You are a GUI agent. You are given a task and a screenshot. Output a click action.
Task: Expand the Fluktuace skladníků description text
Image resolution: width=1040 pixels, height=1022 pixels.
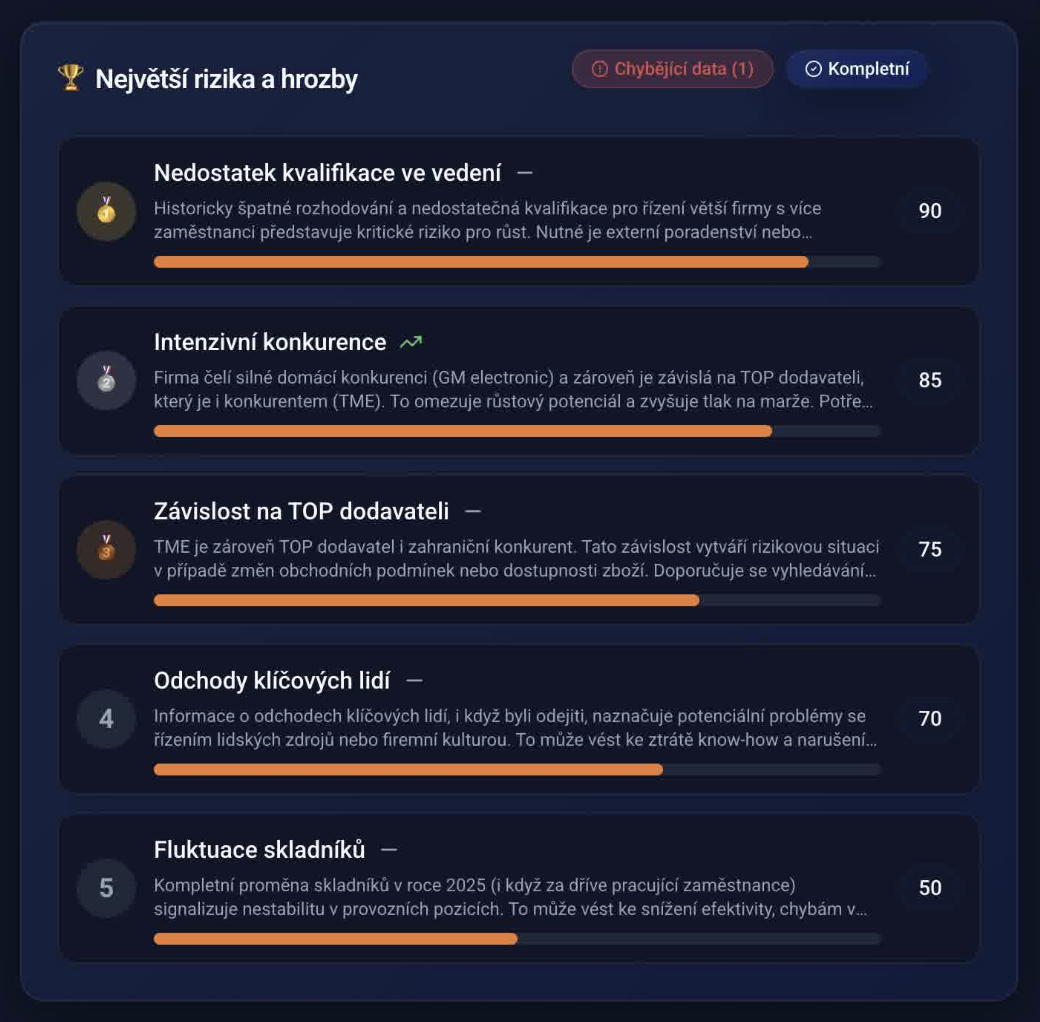(x=510, y=897)
